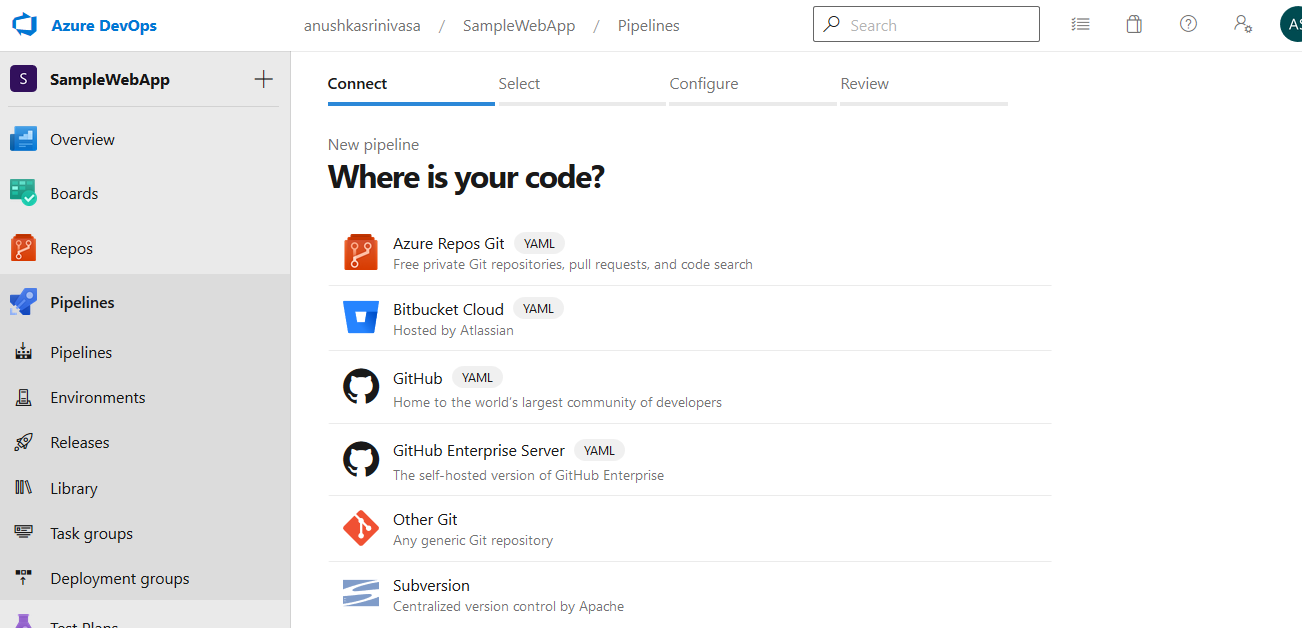Choose Azure Repos Git as code source
This screenshot has height=628, width=1302.
pos(690,253)
